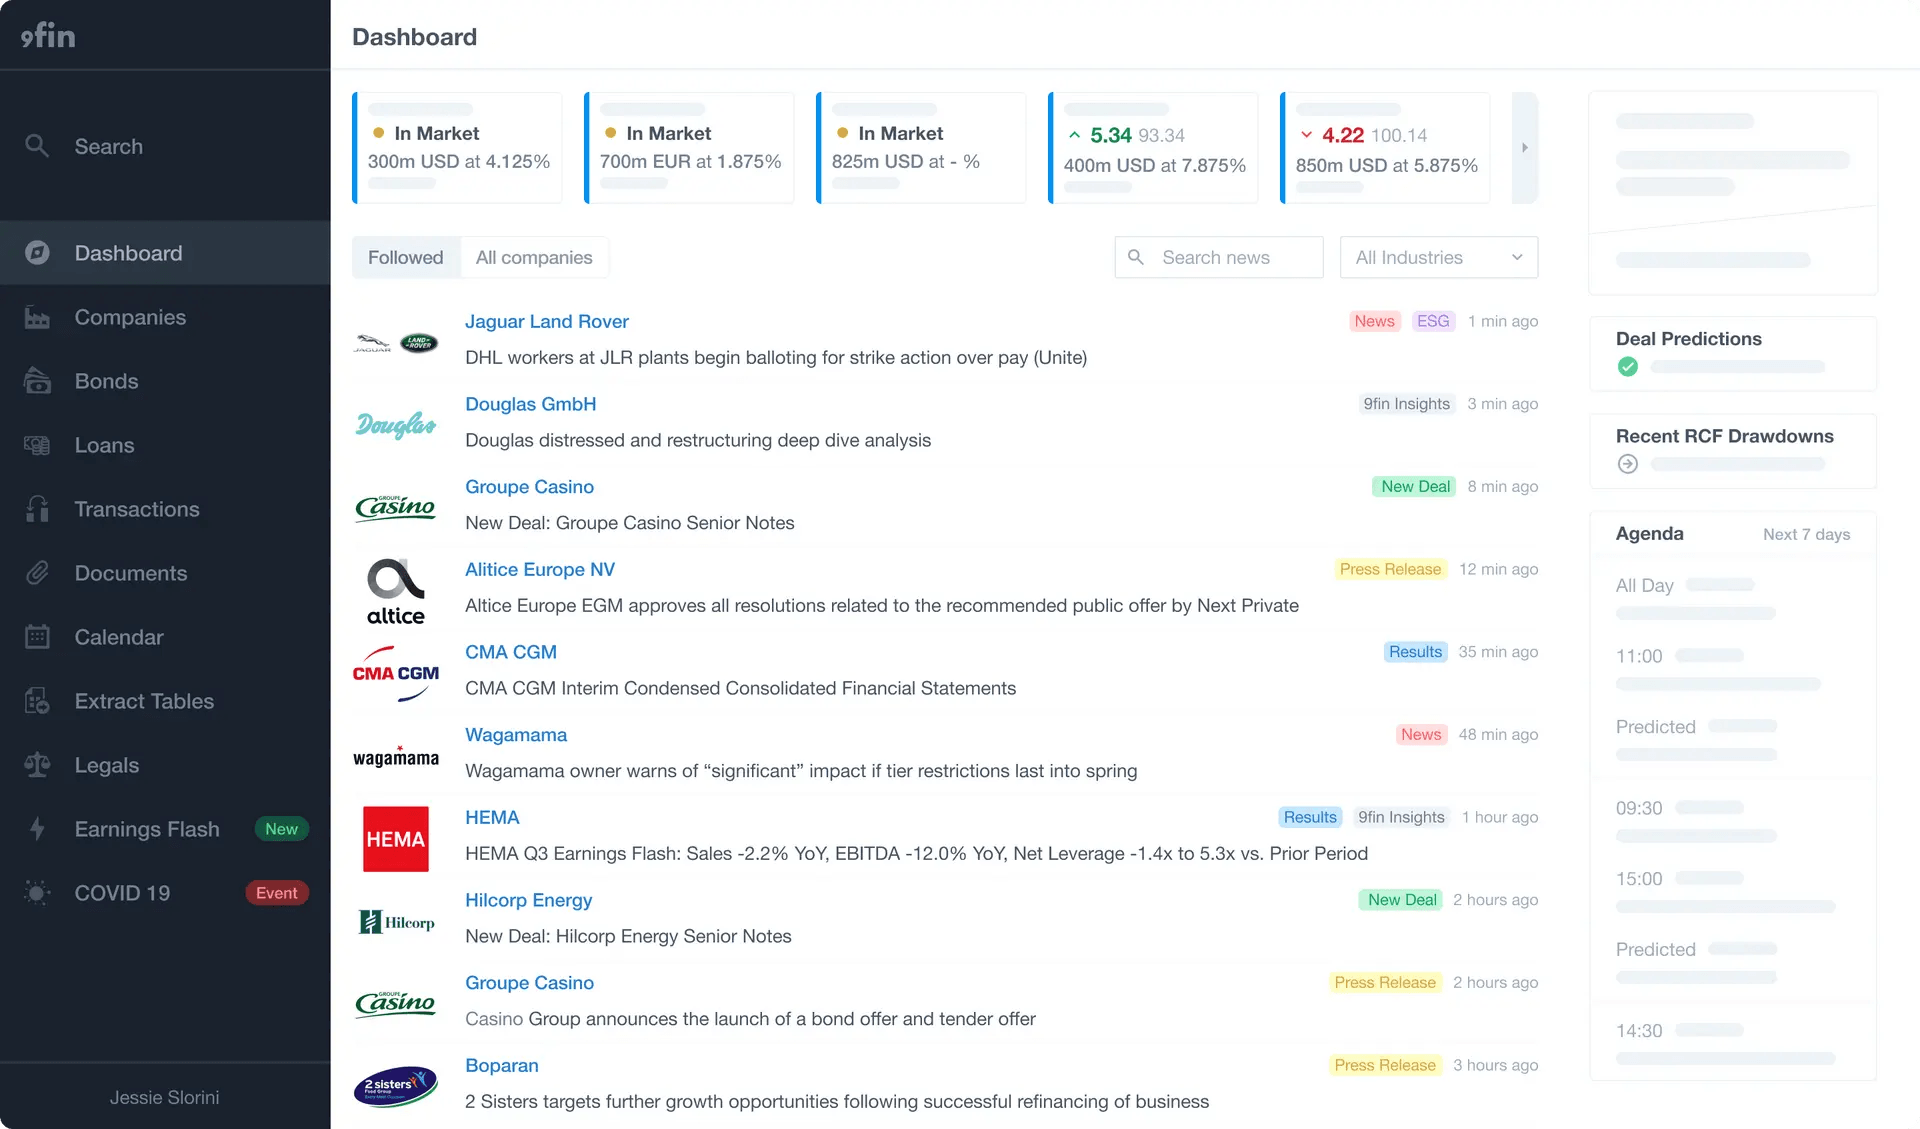This screenshot has width=1920, height=1129.
Task: Click the Bonds icon in sidebar
Action: point(37,381)
